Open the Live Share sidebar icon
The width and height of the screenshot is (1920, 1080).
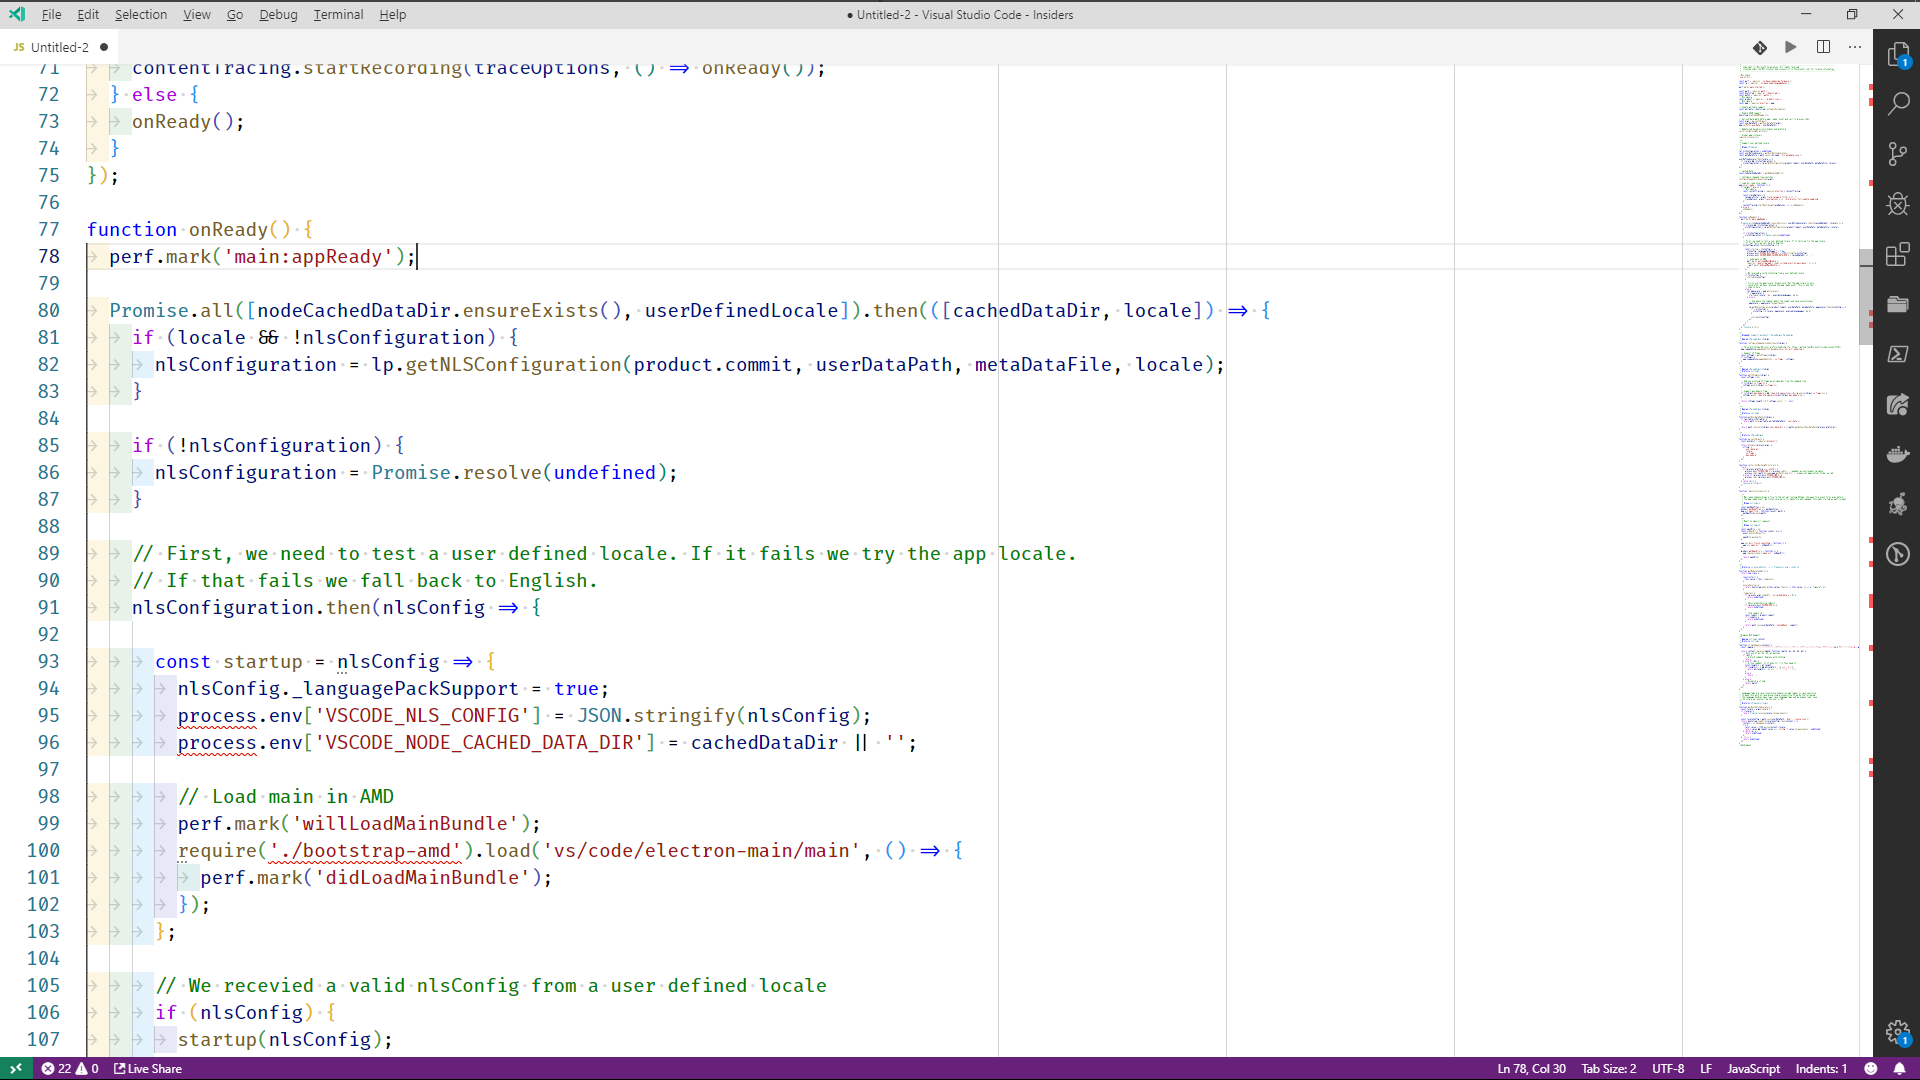point(1897,404)
